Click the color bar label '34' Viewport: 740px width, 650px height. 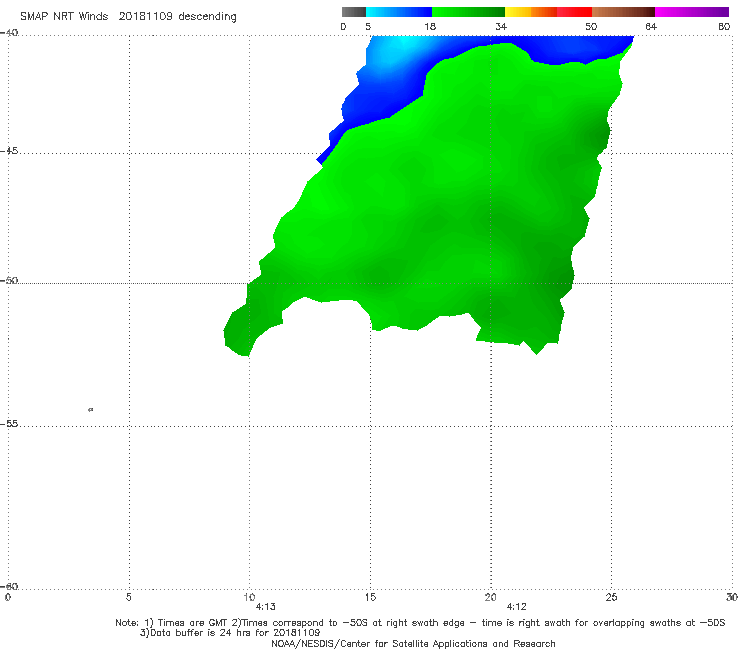pyautogui.click(x=501, y=26)
